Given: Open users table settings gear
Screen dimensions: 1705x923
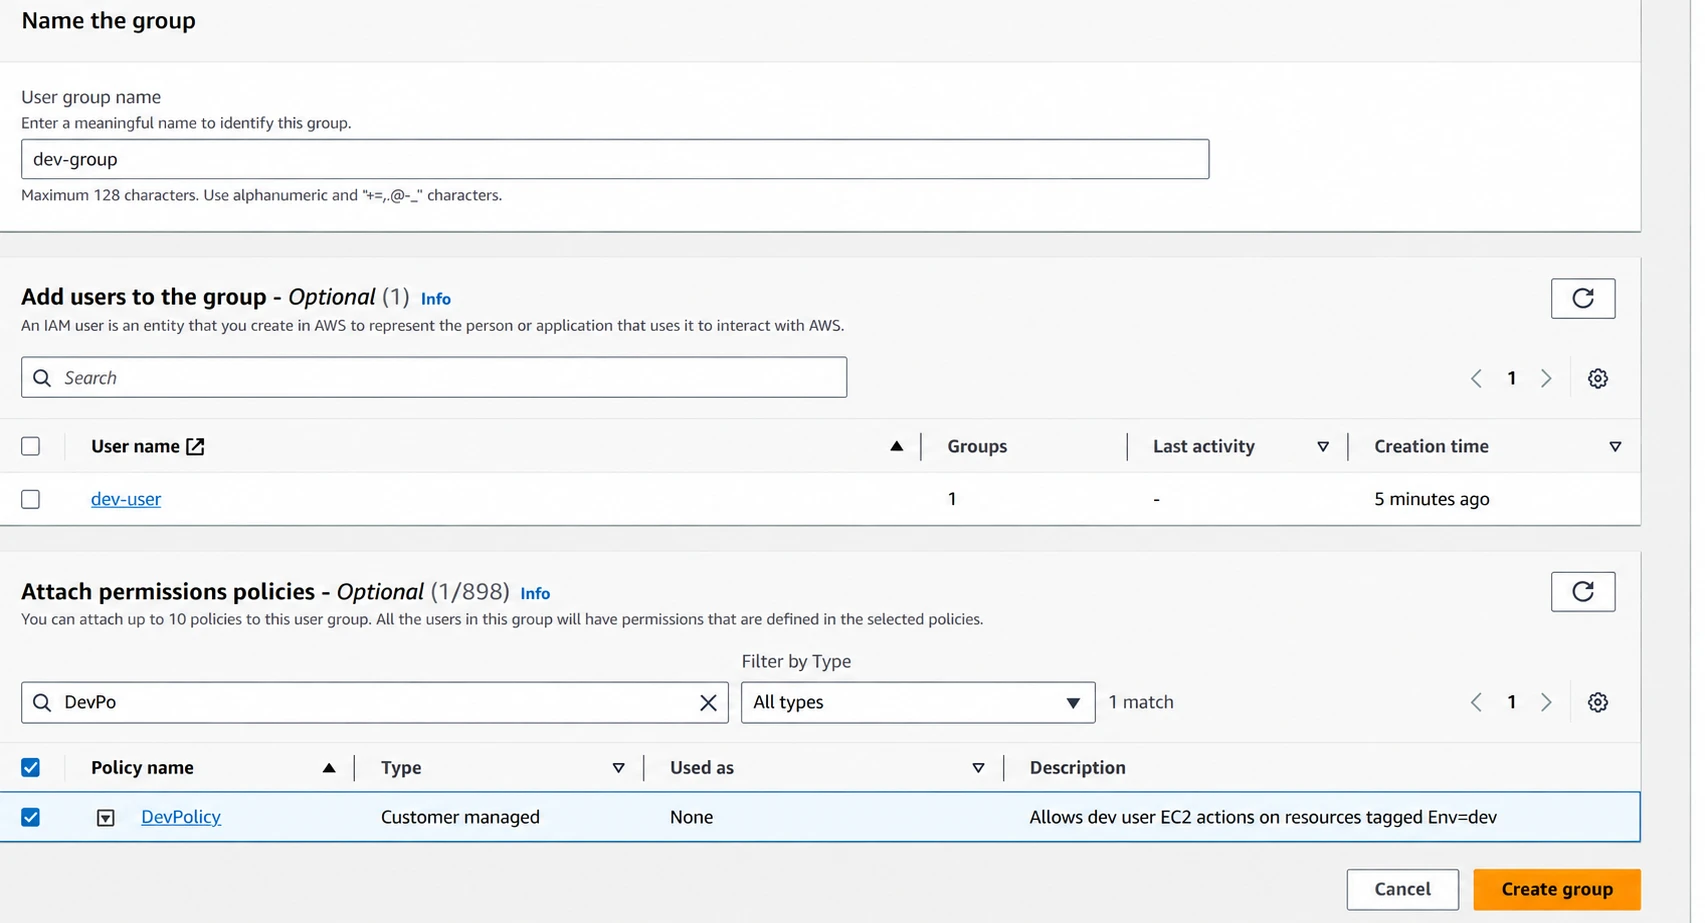Looking at the screenshot, I should 1597,378.
